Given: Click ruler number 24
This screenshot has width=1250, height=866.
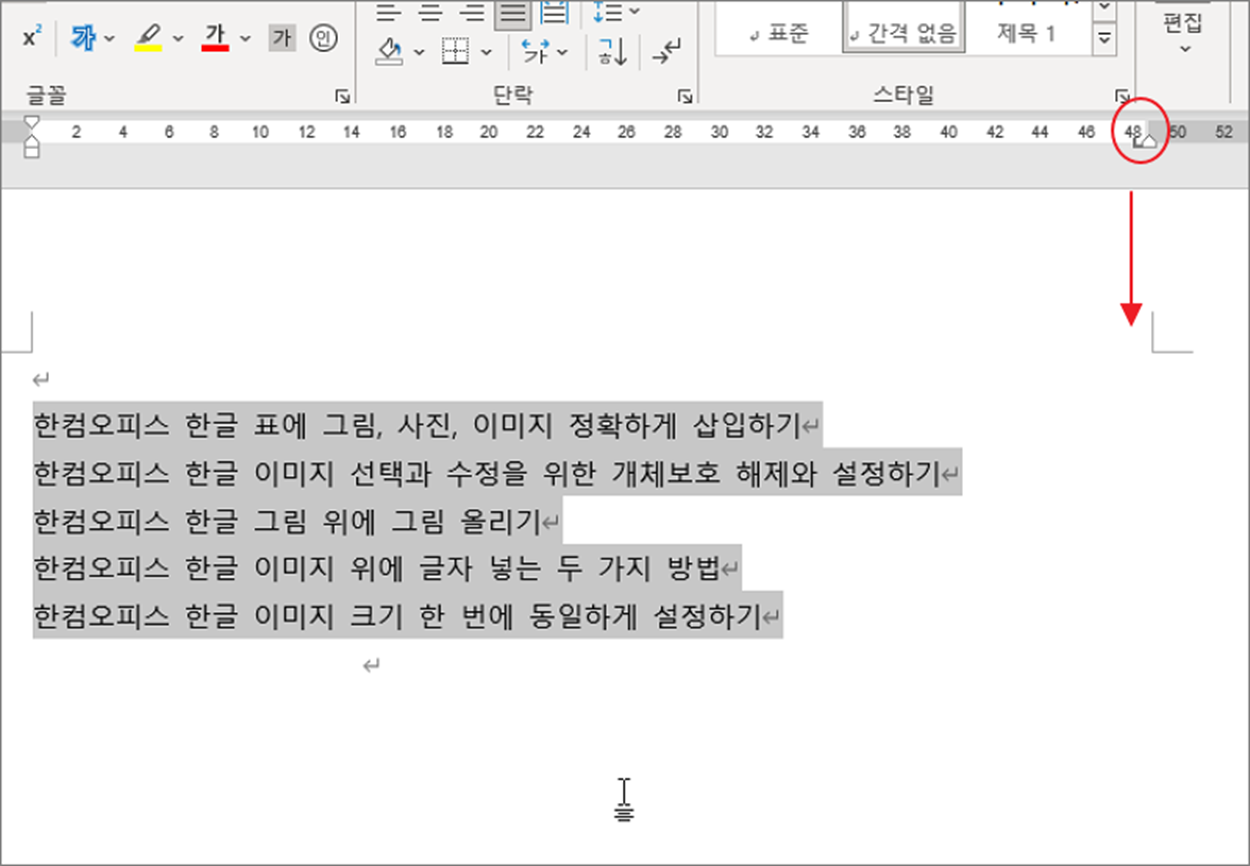Looking at the screenshot, I should (581, 132).
